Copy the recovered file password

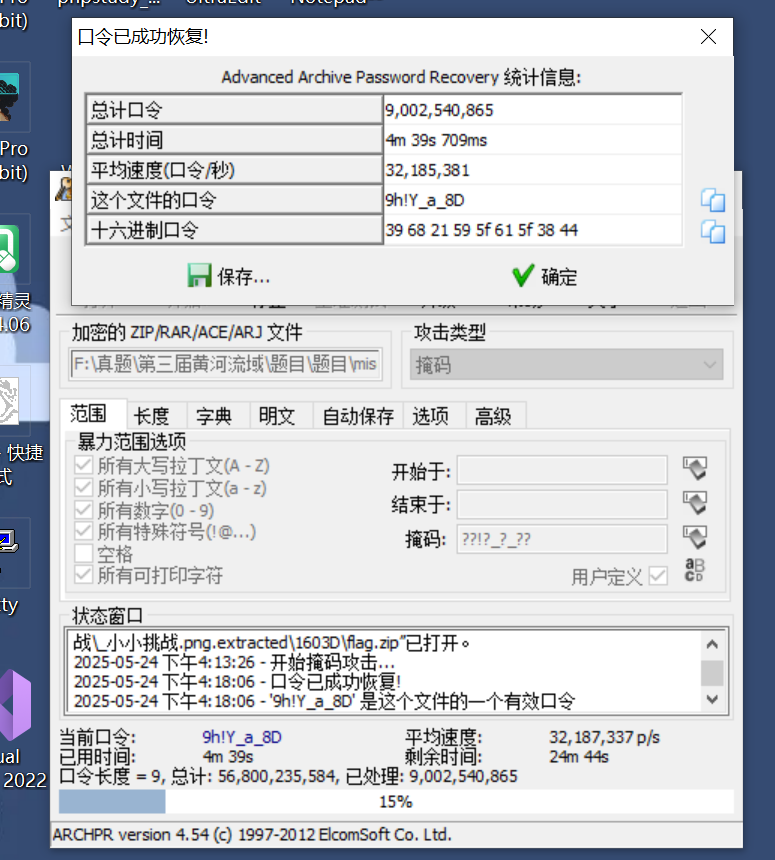(712, 200)
